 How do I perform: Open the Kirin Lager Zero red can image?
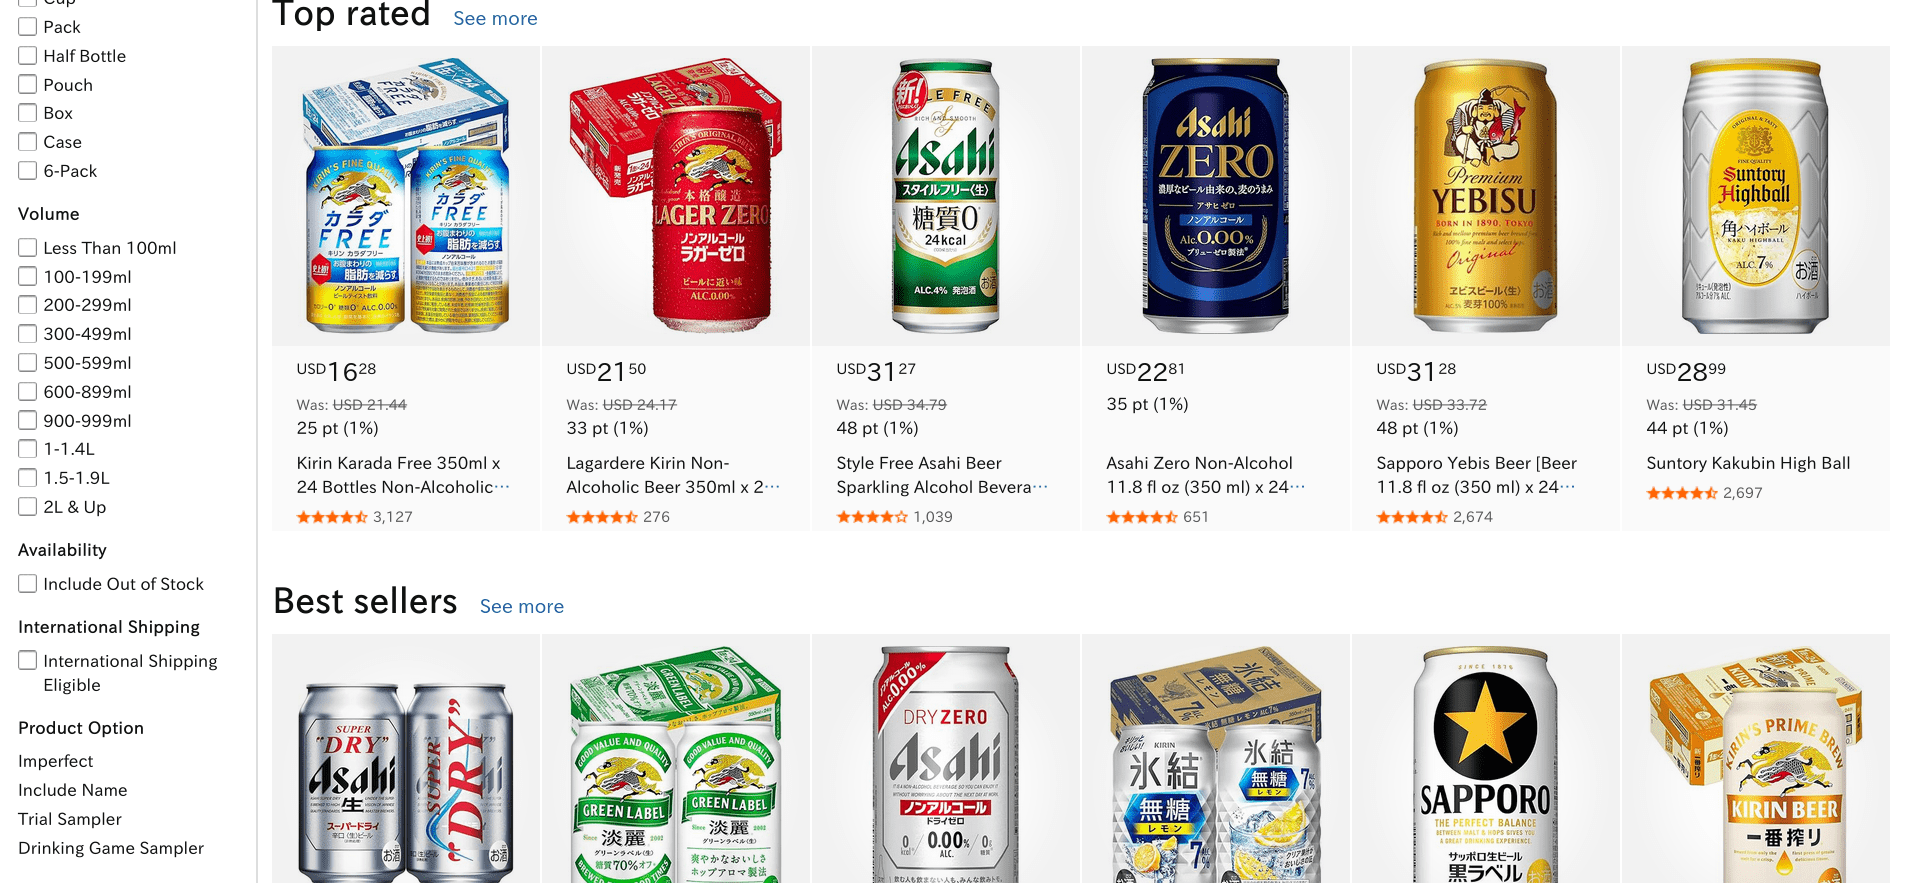pyautogui.click(x=676, y=196)
